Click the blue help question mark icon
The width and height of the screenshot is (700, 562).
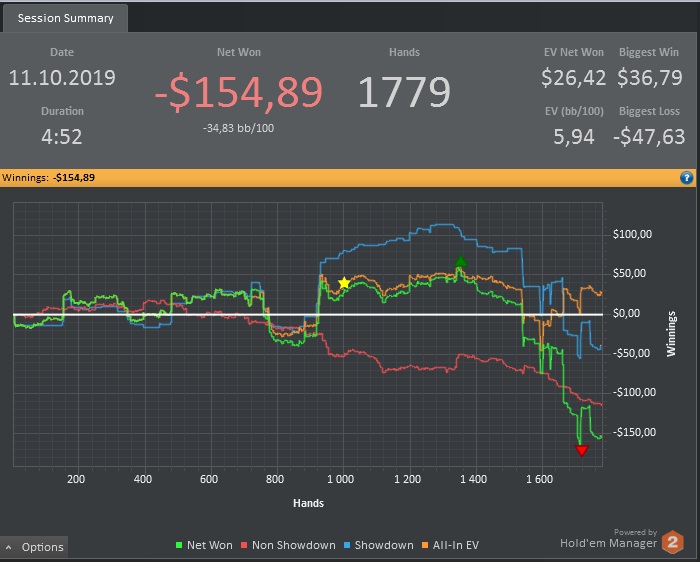[686, 178]
